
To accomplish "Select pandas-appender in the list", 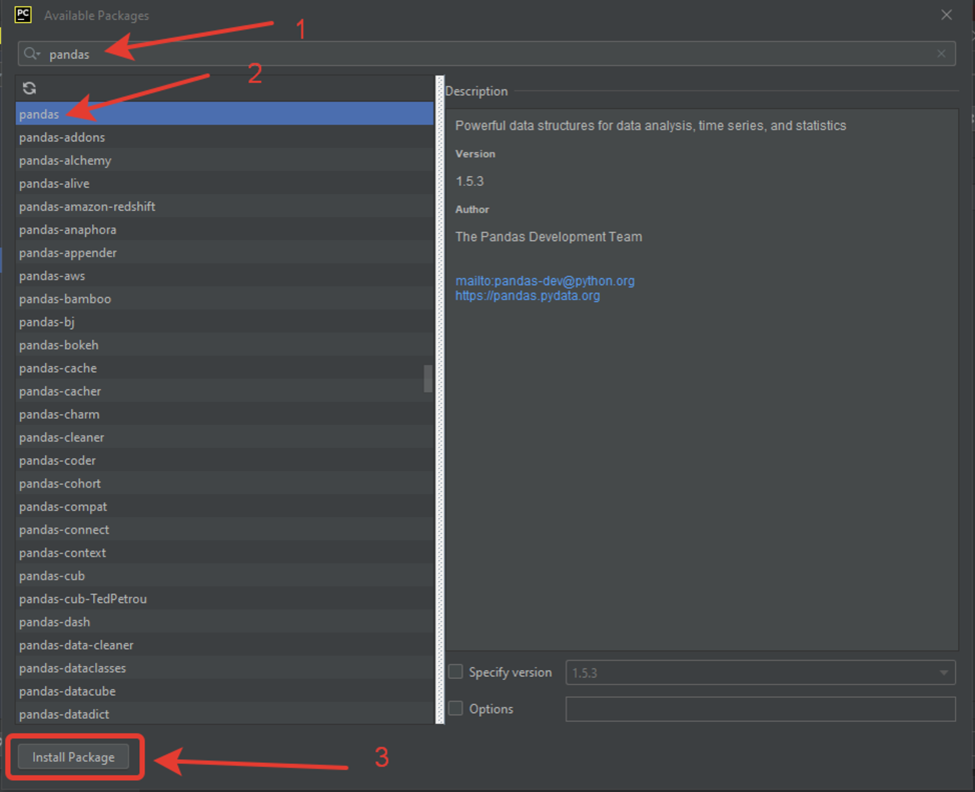I will (224, 252).
